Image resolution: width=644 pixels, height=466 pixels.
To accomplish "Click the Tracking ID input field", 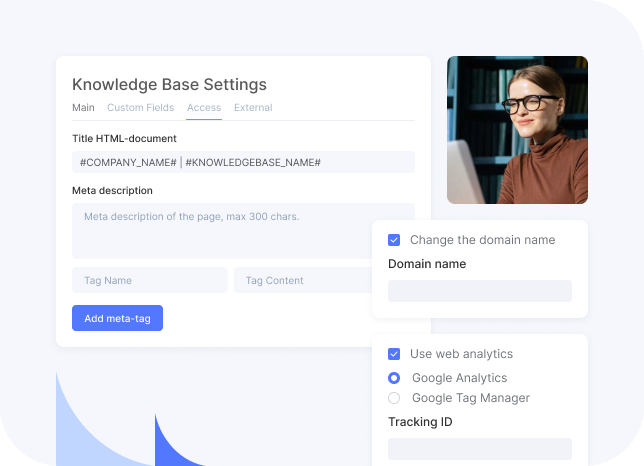I will (479, 449).
